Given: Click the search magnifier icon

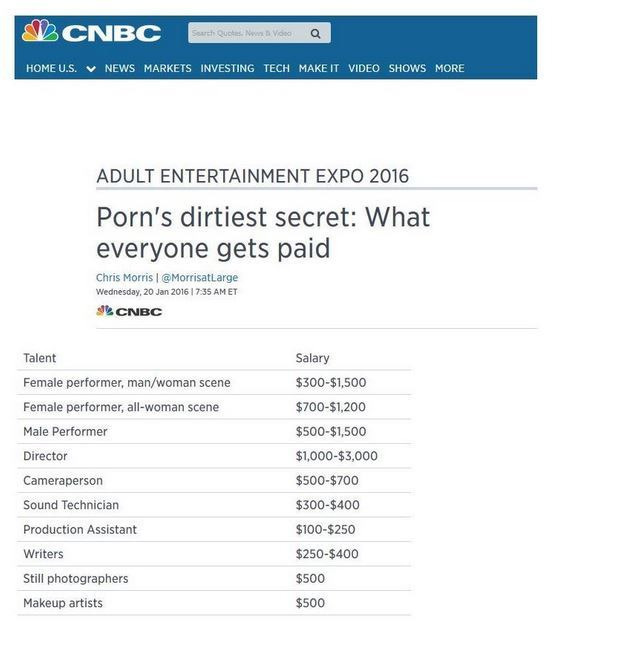Looking at the screenshot, I should tap(316, 33).
